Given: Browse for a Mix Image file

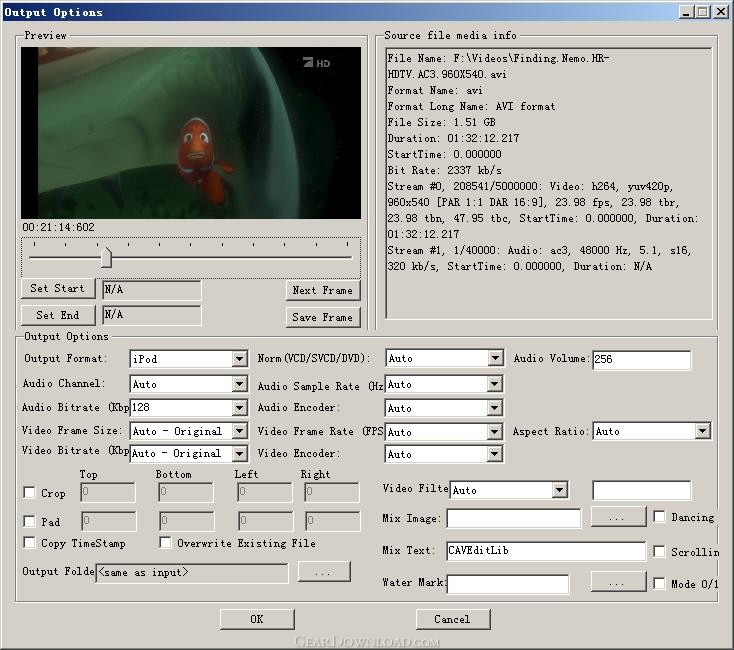Looking at the screenshot, I should tap(618, 517).
